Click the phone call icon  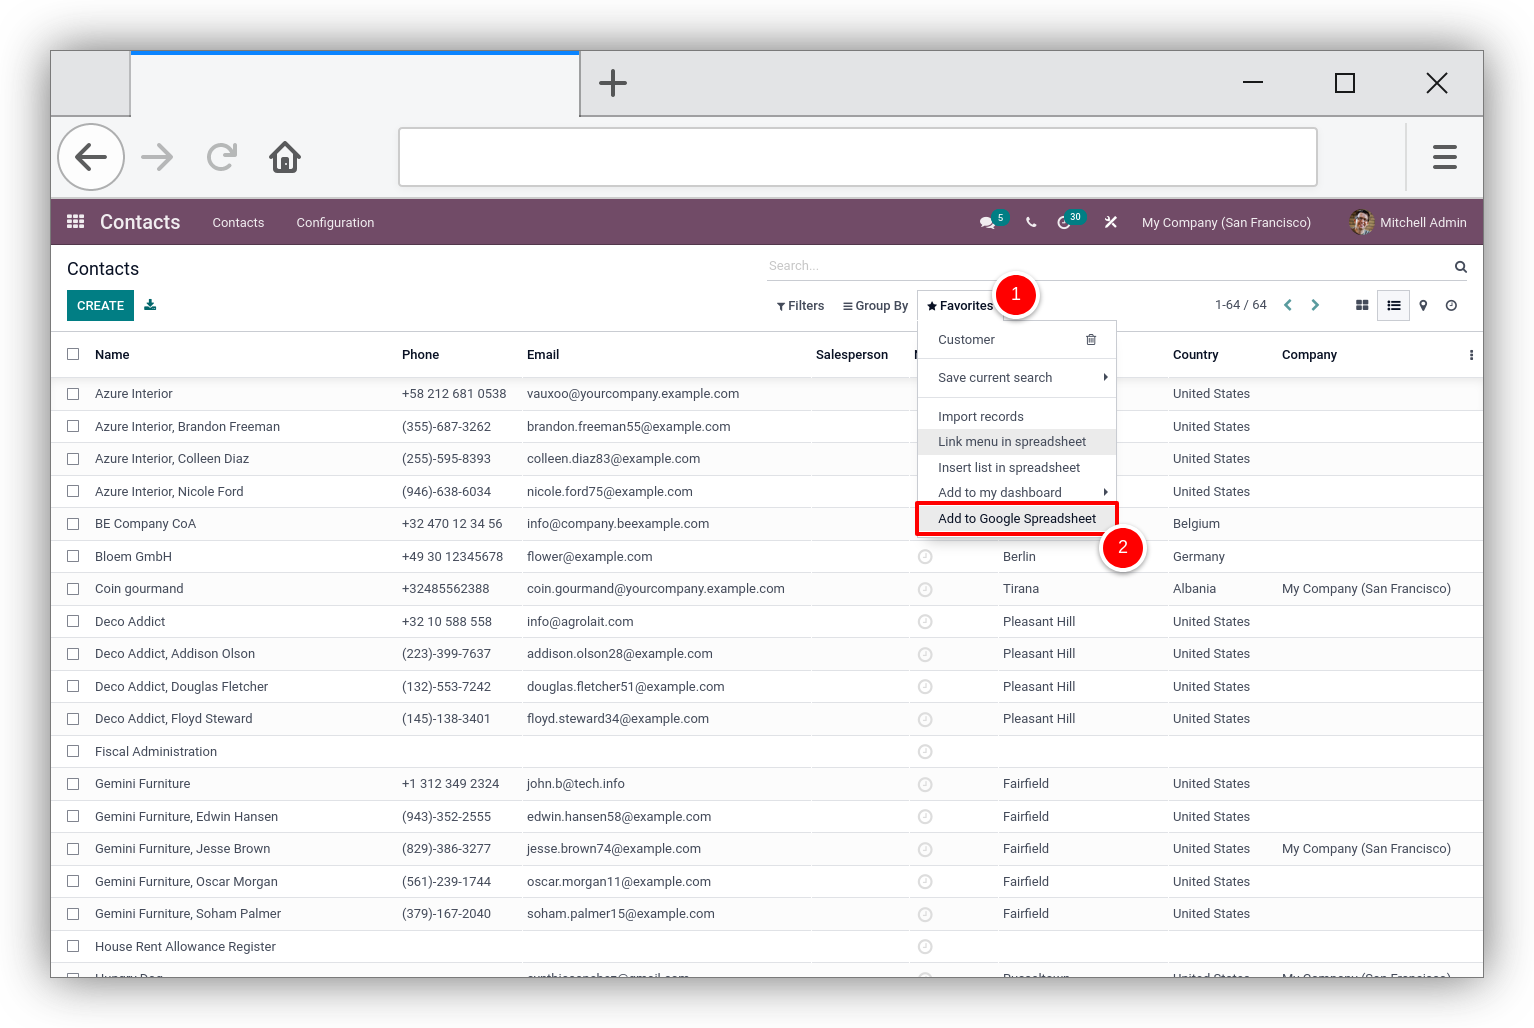pyautogui.click(x=1031, y=223)
